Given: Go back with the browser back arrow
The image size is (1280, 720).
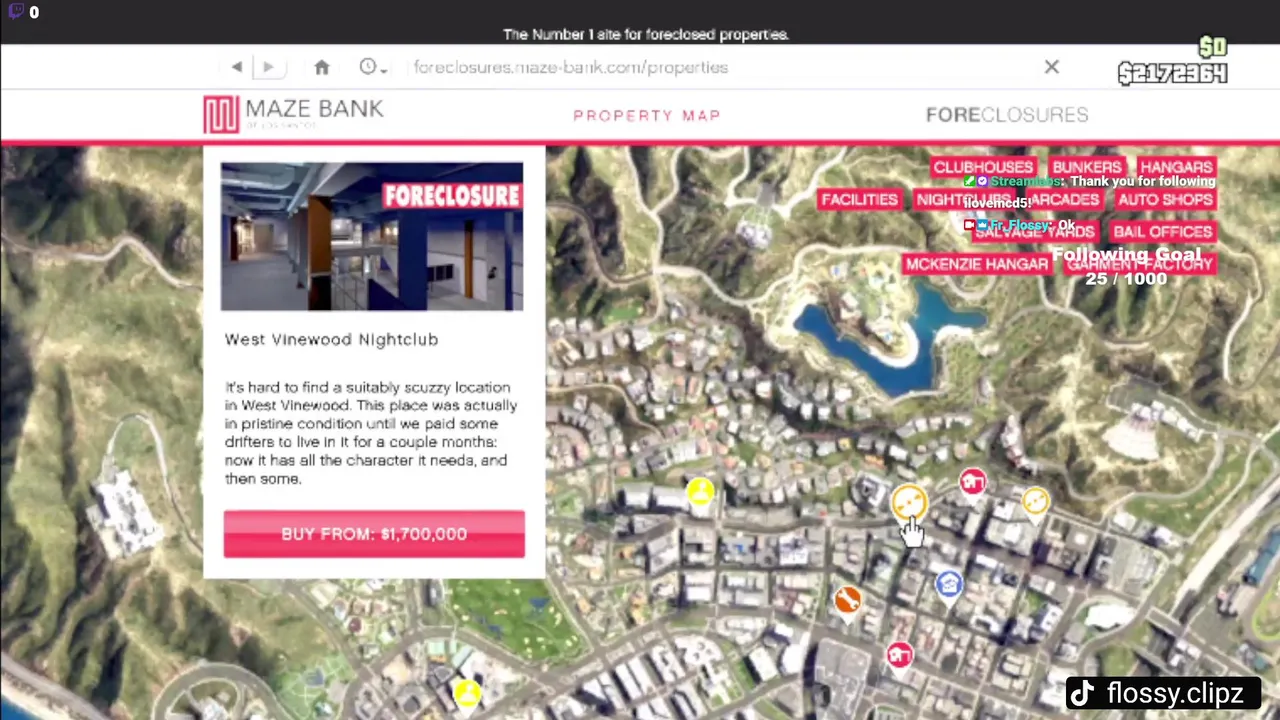Looking at the screenshot, I should 237,67.
